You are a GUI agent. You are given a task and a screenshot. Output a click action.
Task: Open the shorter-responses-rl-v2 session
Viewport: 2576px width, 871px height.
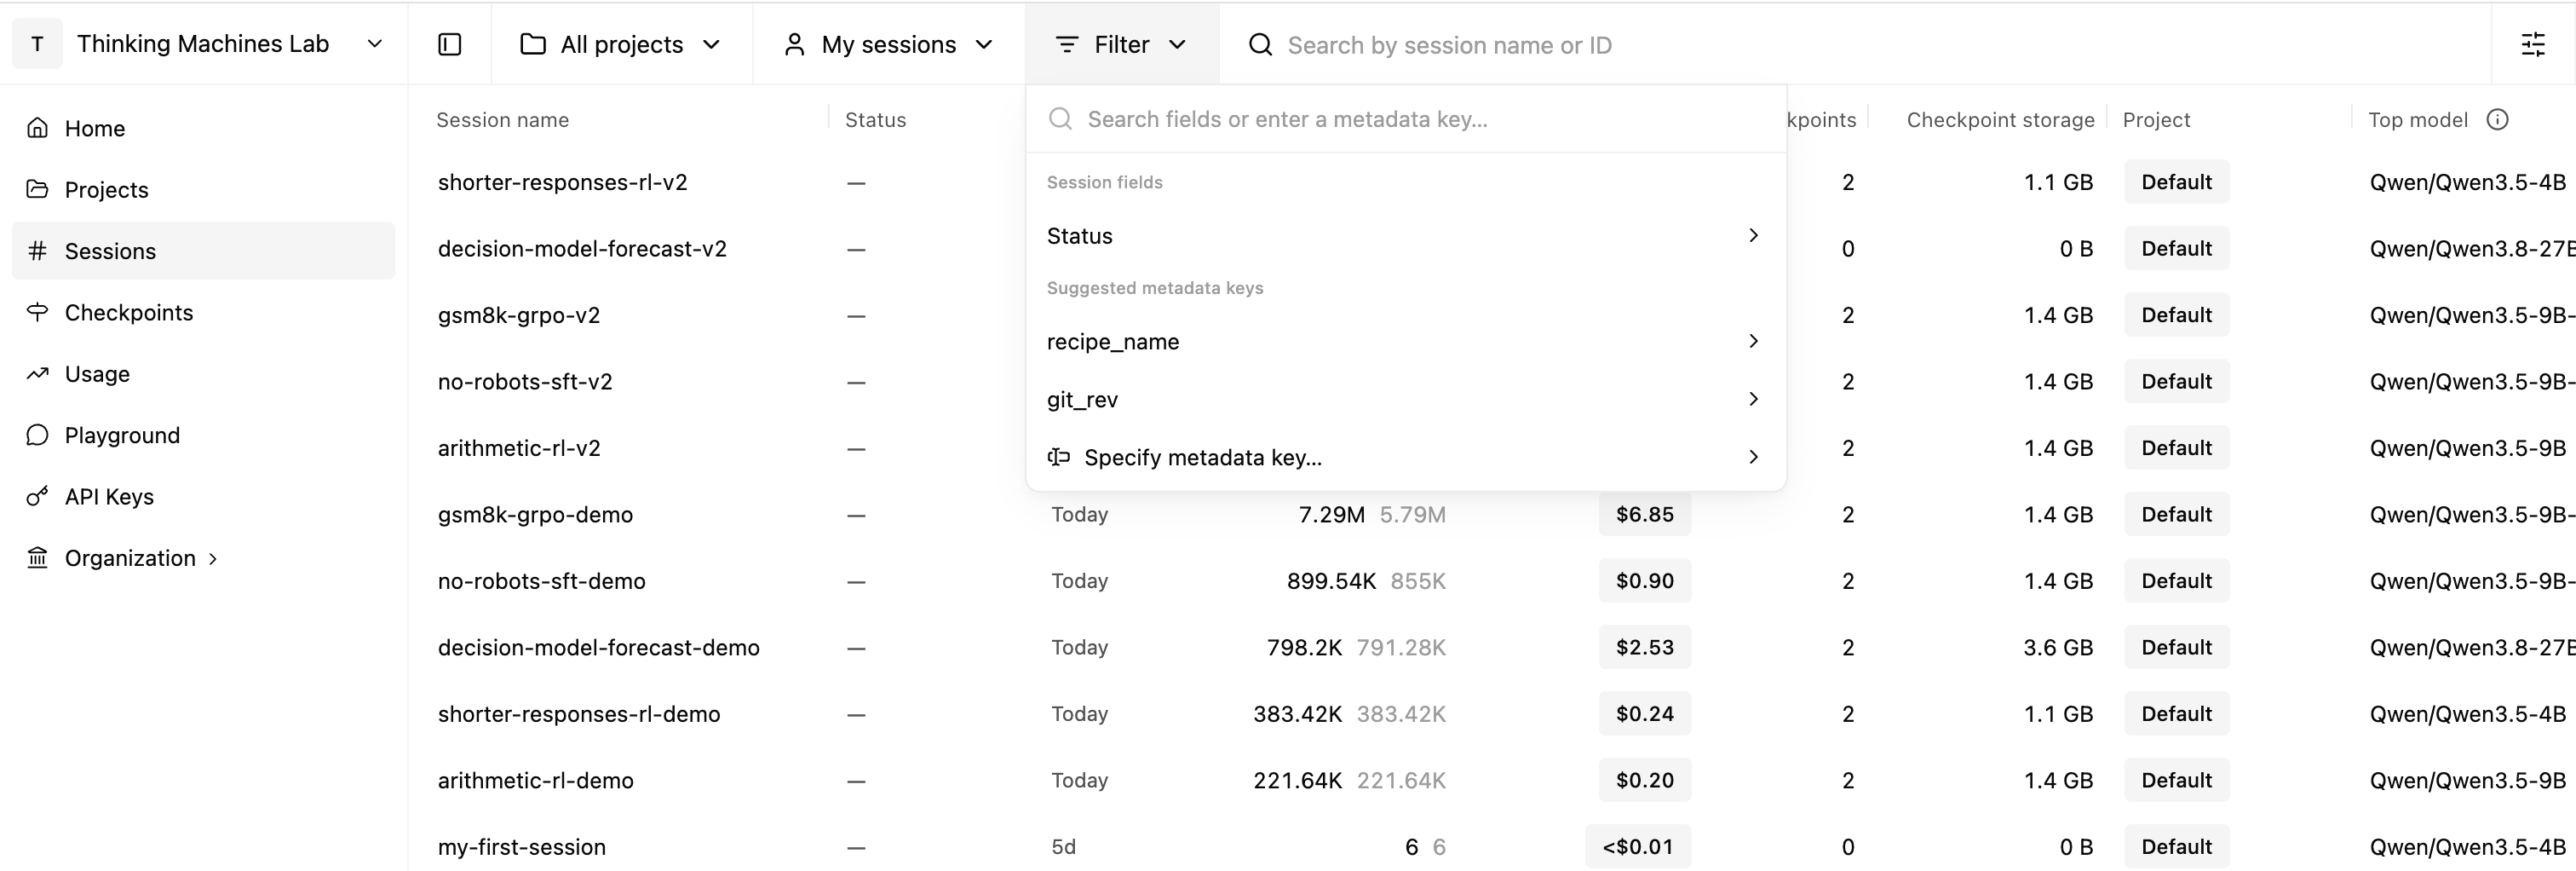562,182
